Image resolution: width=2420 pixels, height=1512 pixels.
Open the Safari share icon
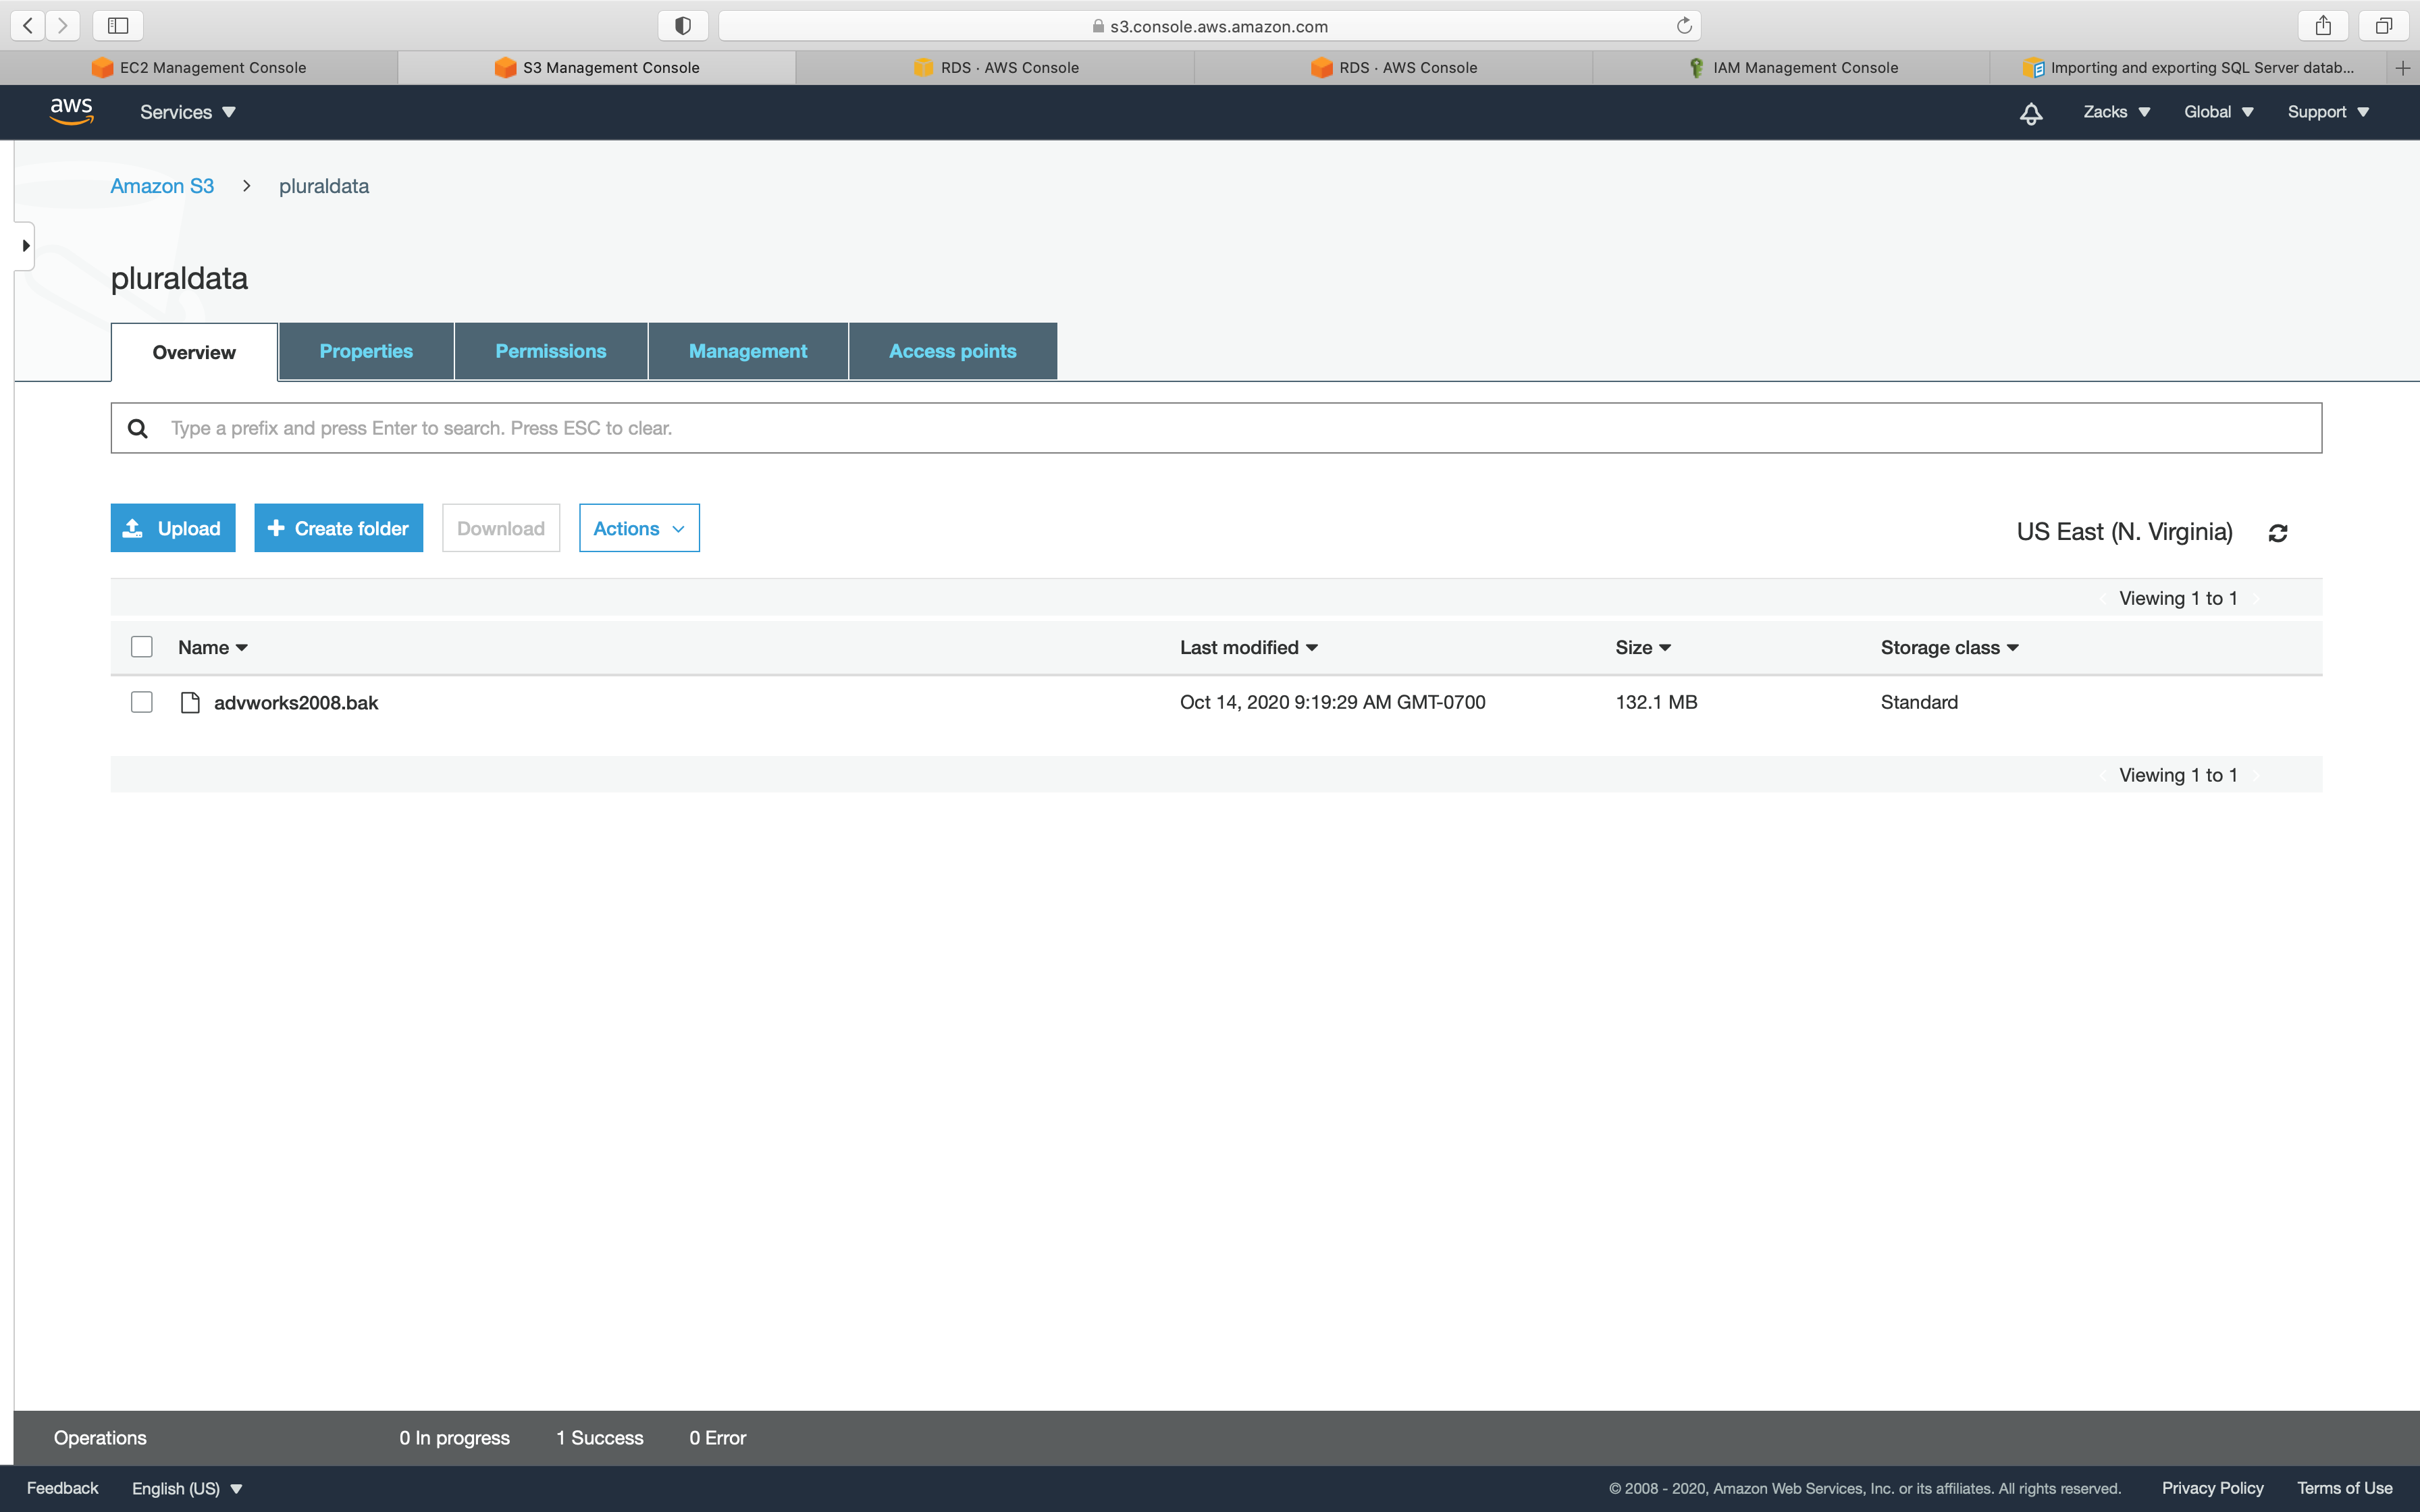[2322, 26]
